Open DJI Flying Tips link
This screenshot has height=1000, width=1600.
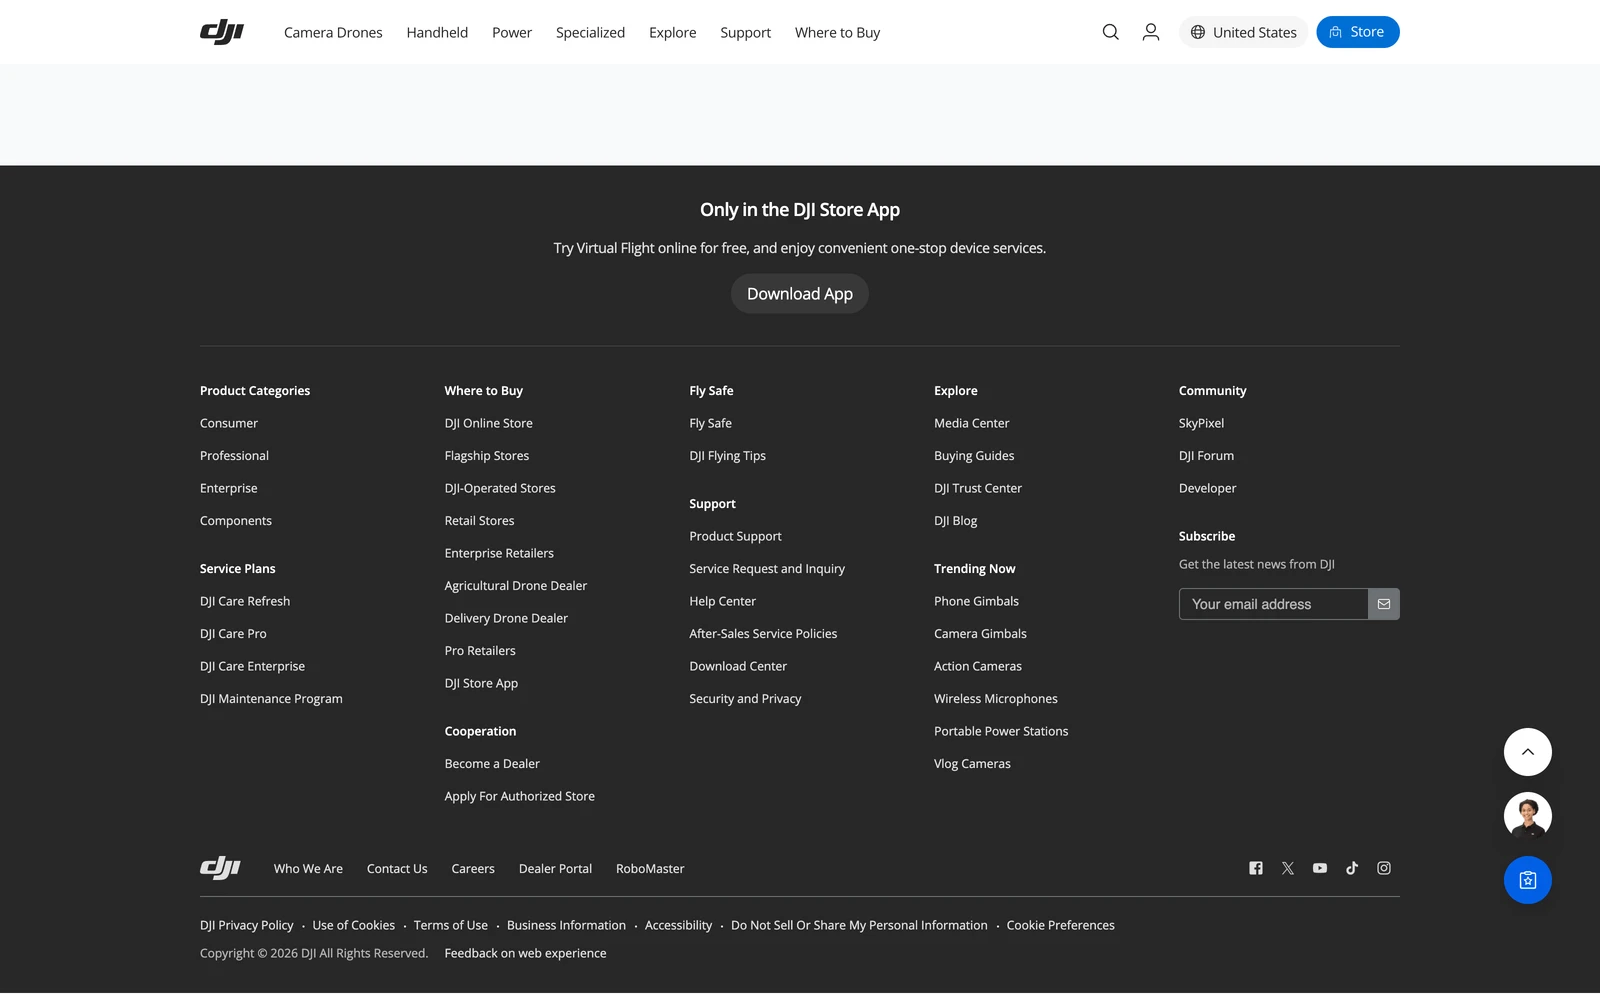(x=727, y=456)
